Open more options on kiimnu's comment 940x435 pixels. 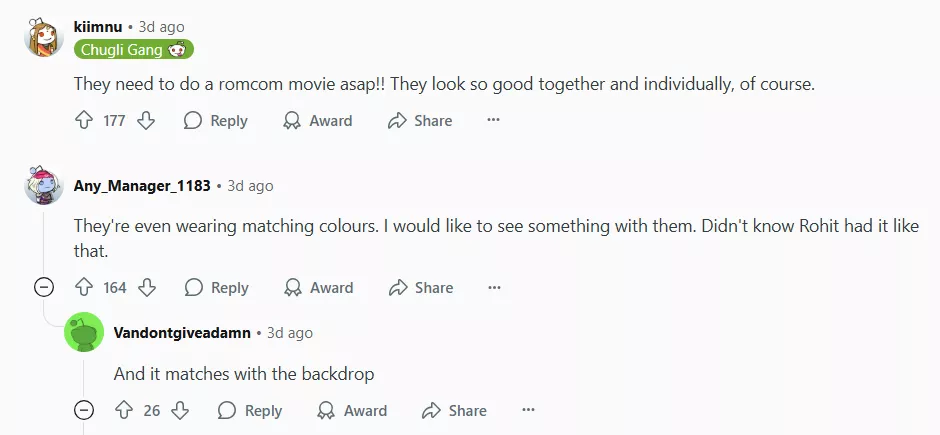point(493,121)
